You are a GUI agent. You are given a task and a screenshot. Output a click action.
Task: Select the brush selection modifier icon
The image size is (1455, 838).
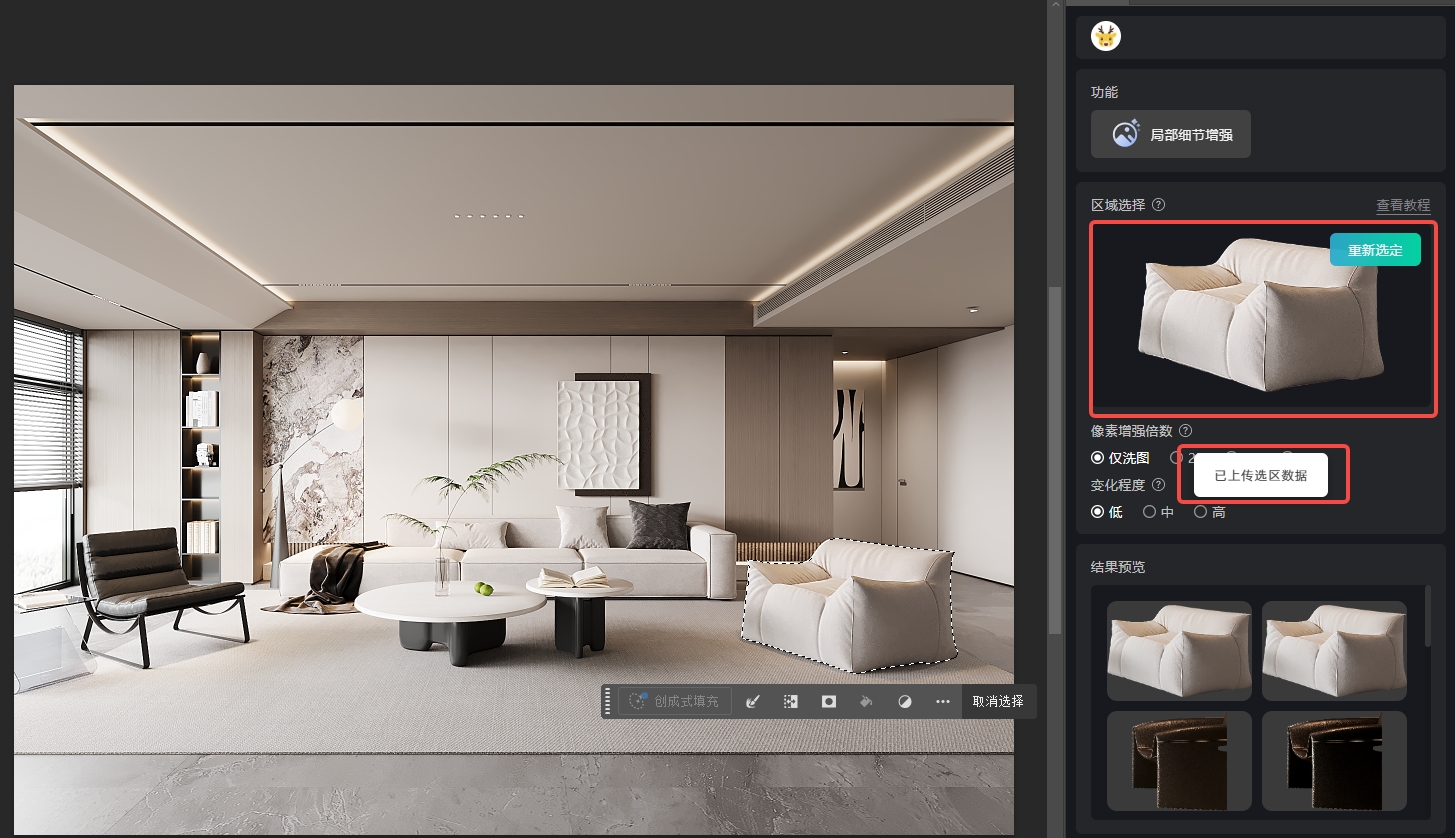tap(754, 701)
